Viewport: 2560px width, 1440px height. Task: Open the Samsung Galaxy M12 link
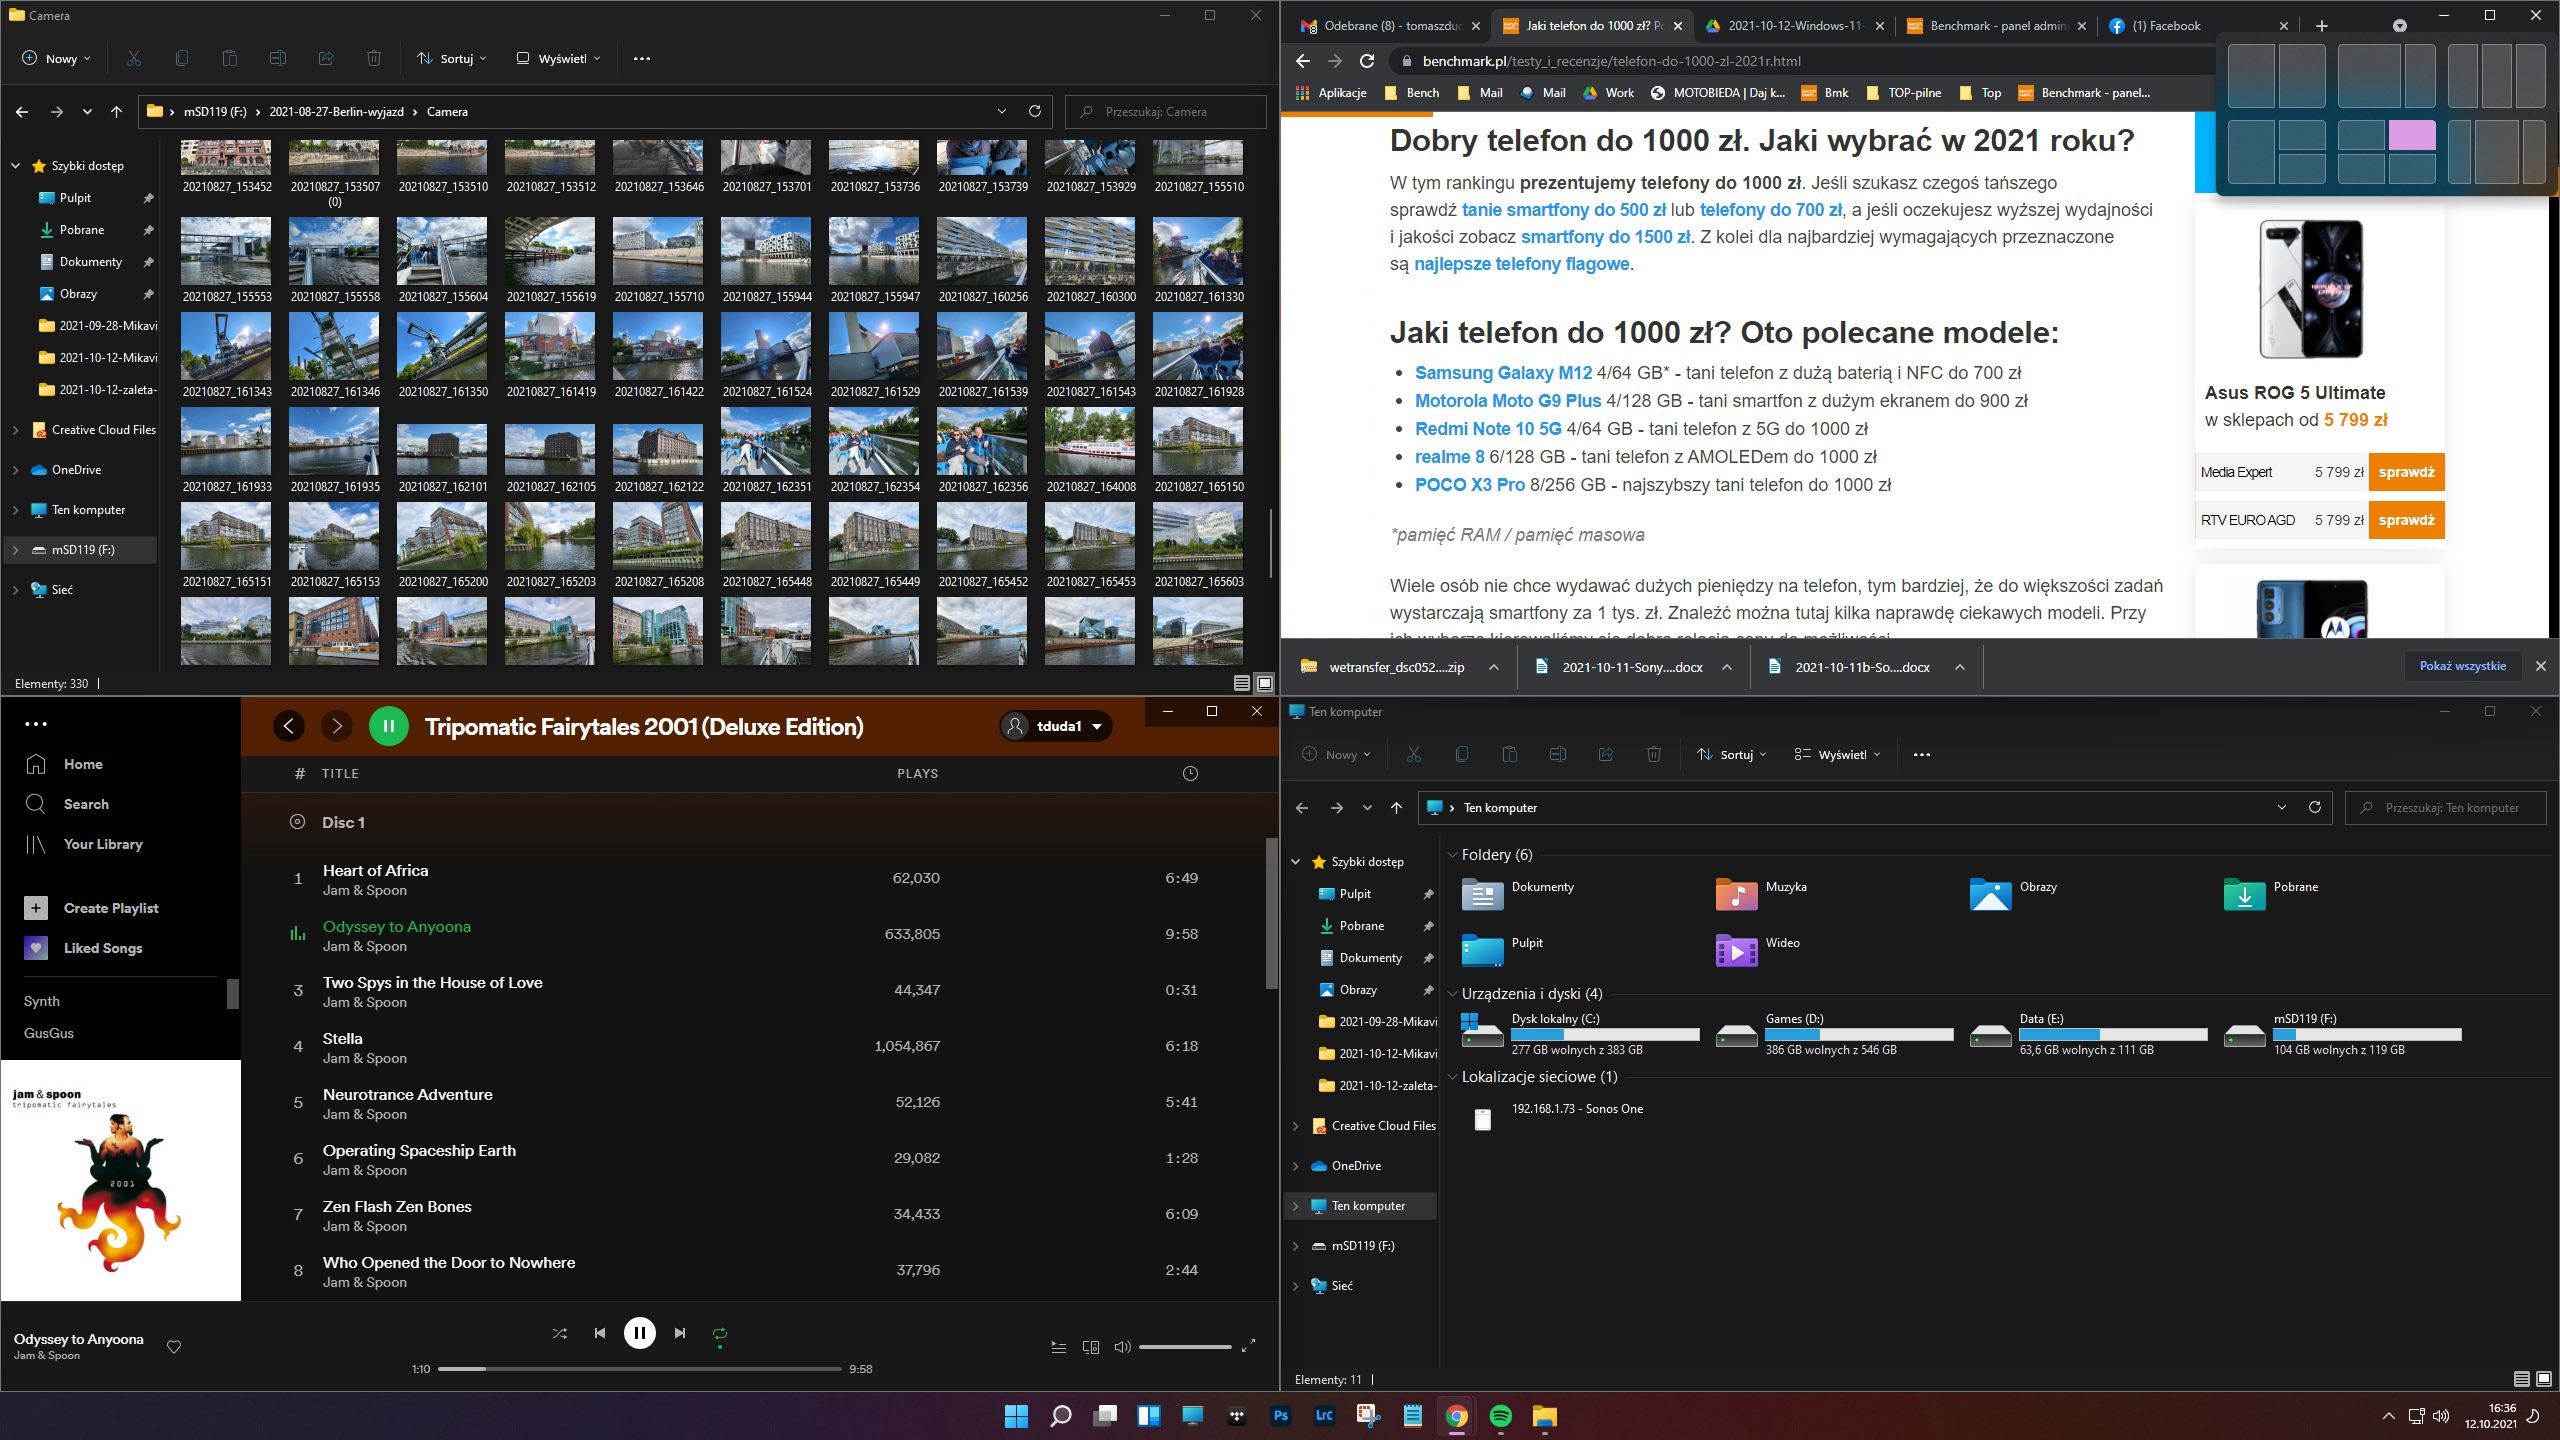tap(1503, 373)
